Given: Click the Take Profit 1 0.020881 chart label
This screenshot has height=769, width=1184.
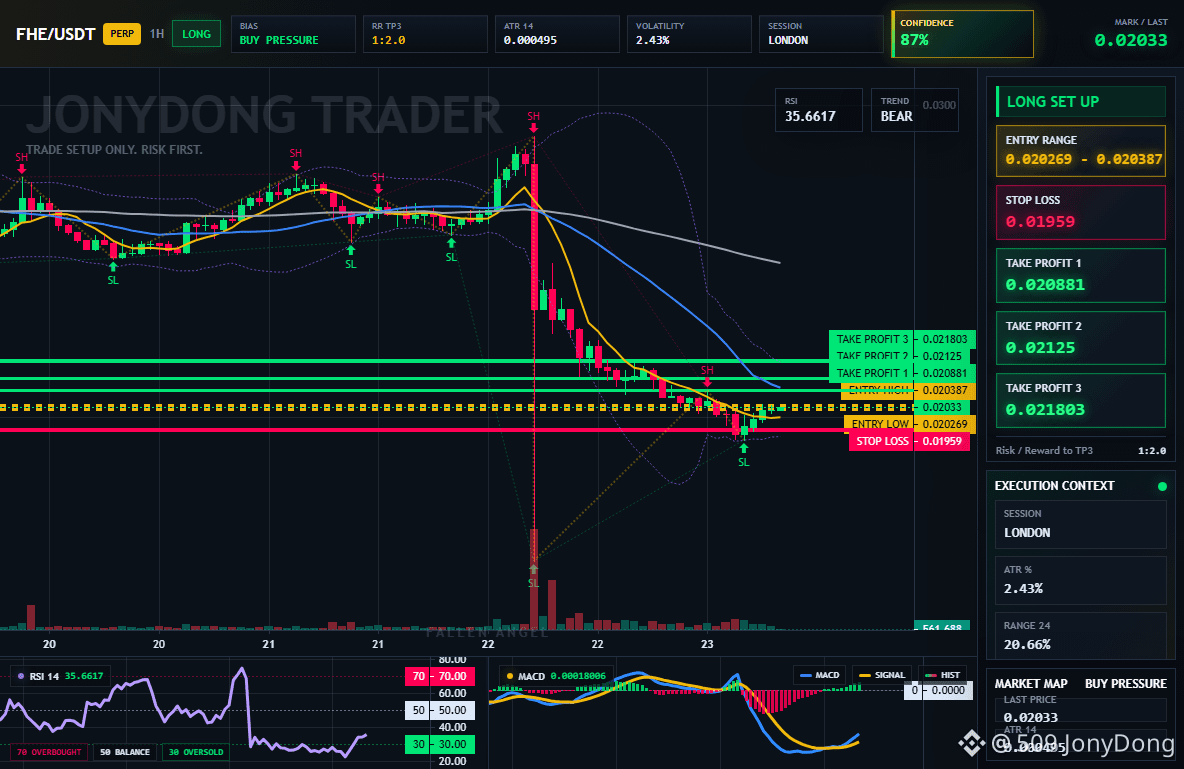Looking at the screenshot, I should [x=902, y=373].
